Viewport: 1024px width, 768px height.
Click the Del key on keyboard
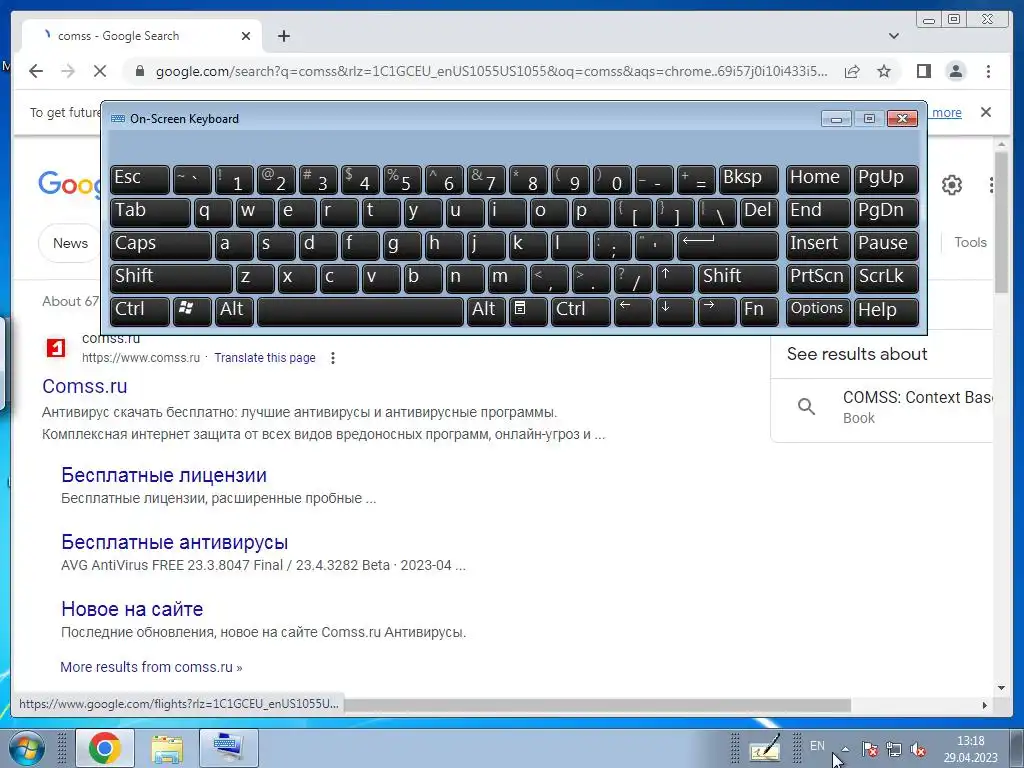tap(759, 213)
